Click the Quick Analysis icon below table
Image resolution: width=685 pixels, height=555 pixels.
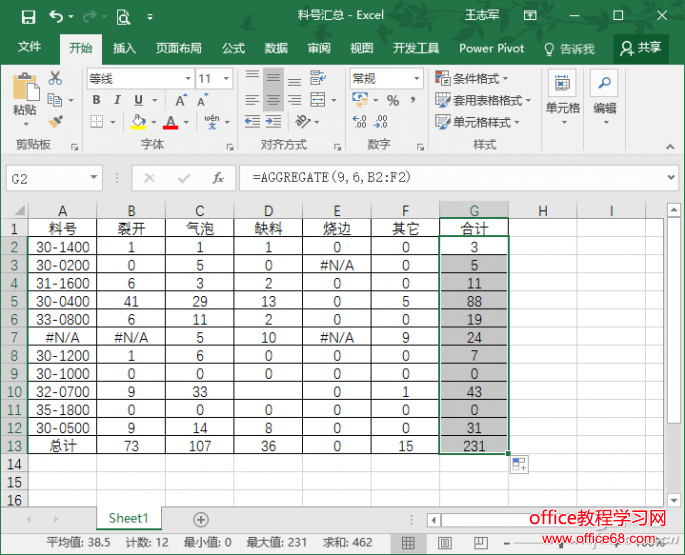521,464
